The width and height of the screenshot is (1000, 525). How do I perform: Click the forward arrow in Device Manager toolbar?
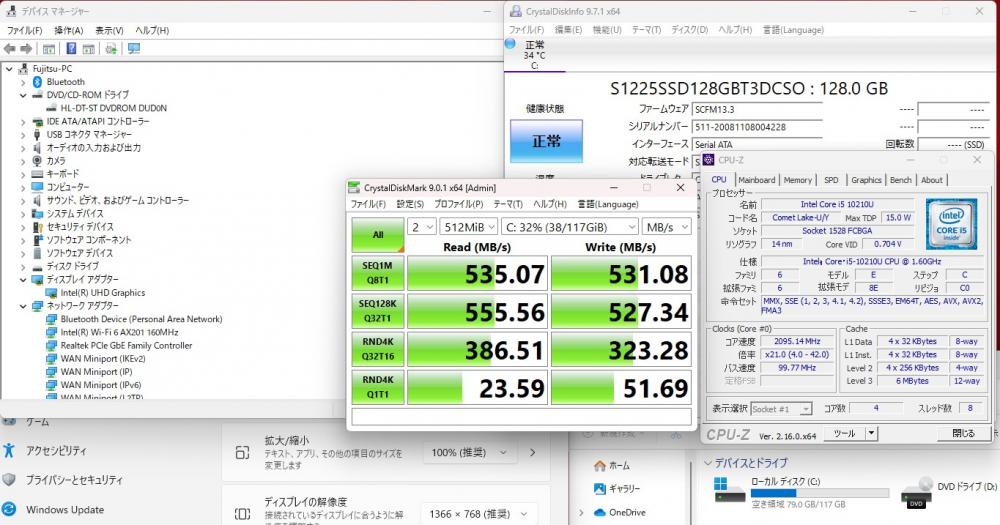26,48
